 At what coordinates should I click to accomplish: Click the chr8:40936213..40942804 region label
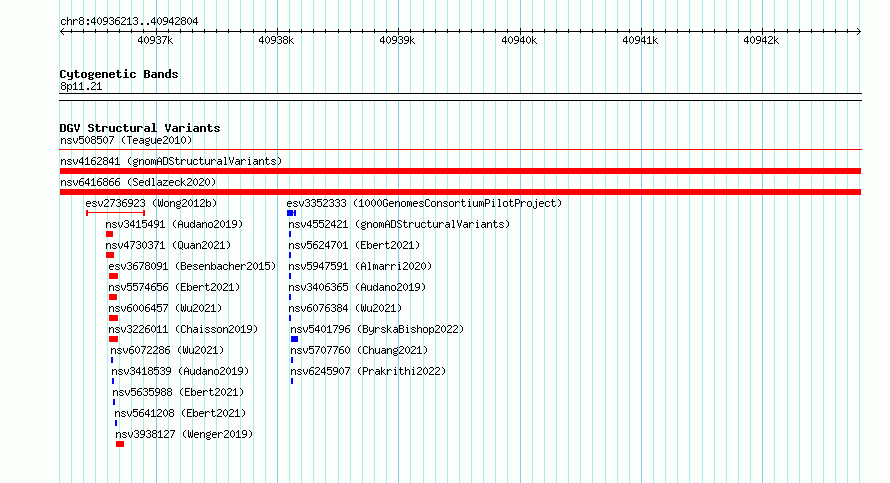click(x=129, y=22)
